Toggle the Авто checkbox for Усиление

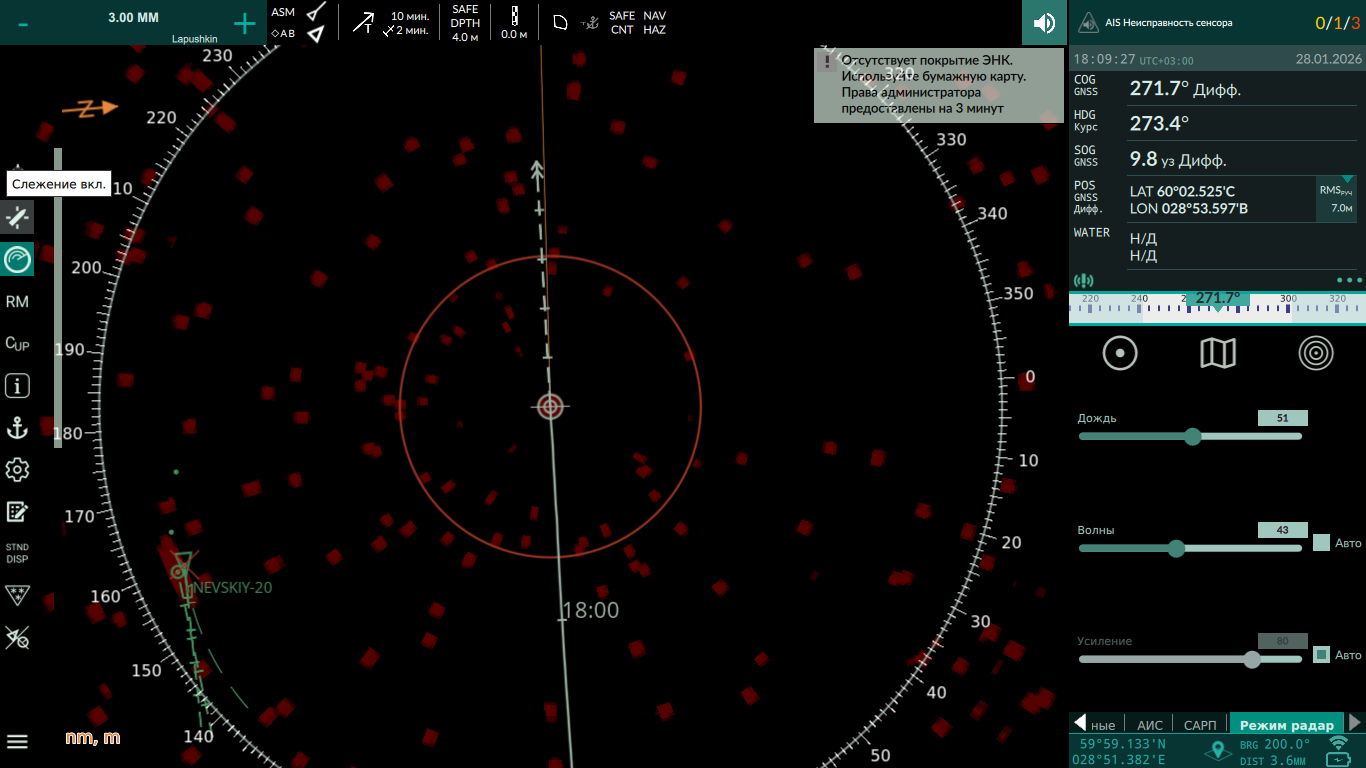point(1321,654)
